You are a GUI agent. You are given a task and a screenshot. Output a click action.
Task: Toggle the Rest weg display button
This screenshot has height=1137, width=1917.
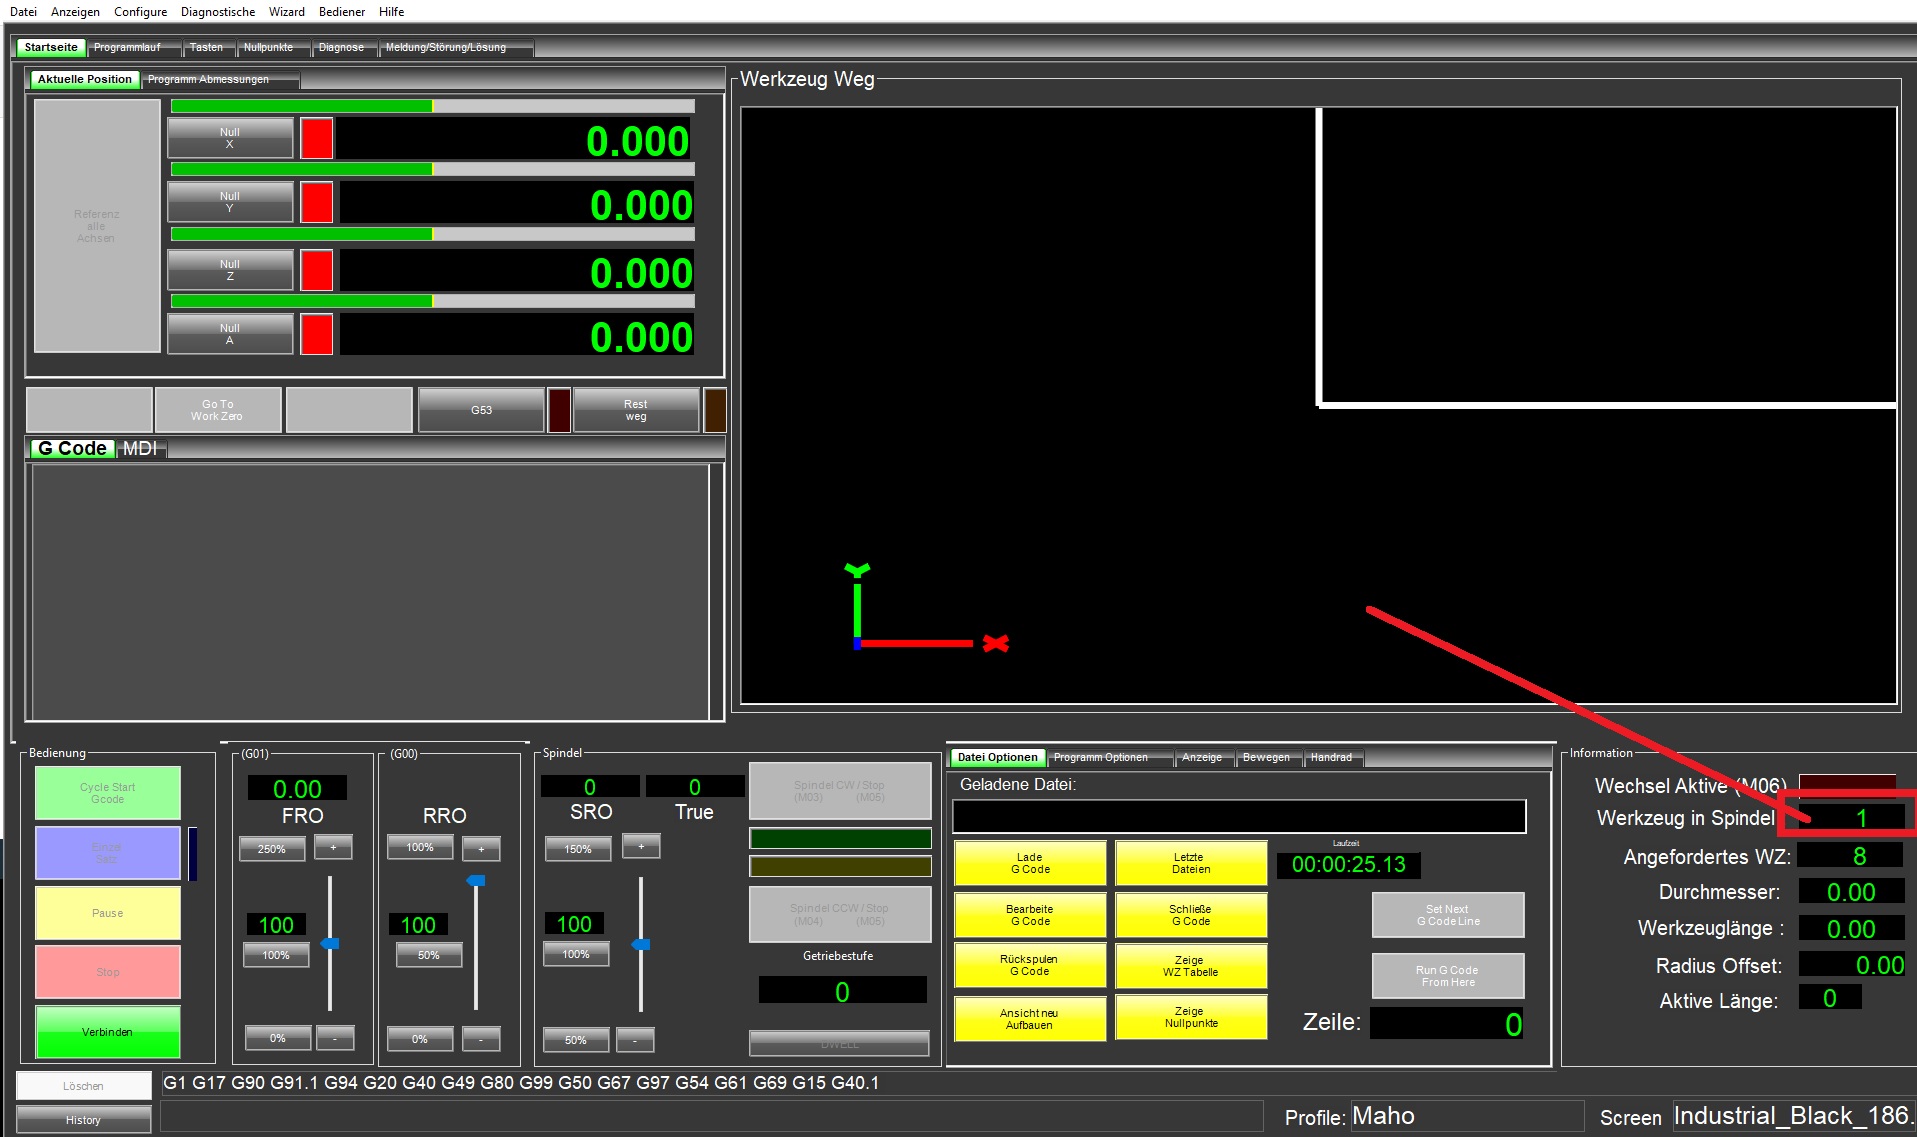click(635, 410)
